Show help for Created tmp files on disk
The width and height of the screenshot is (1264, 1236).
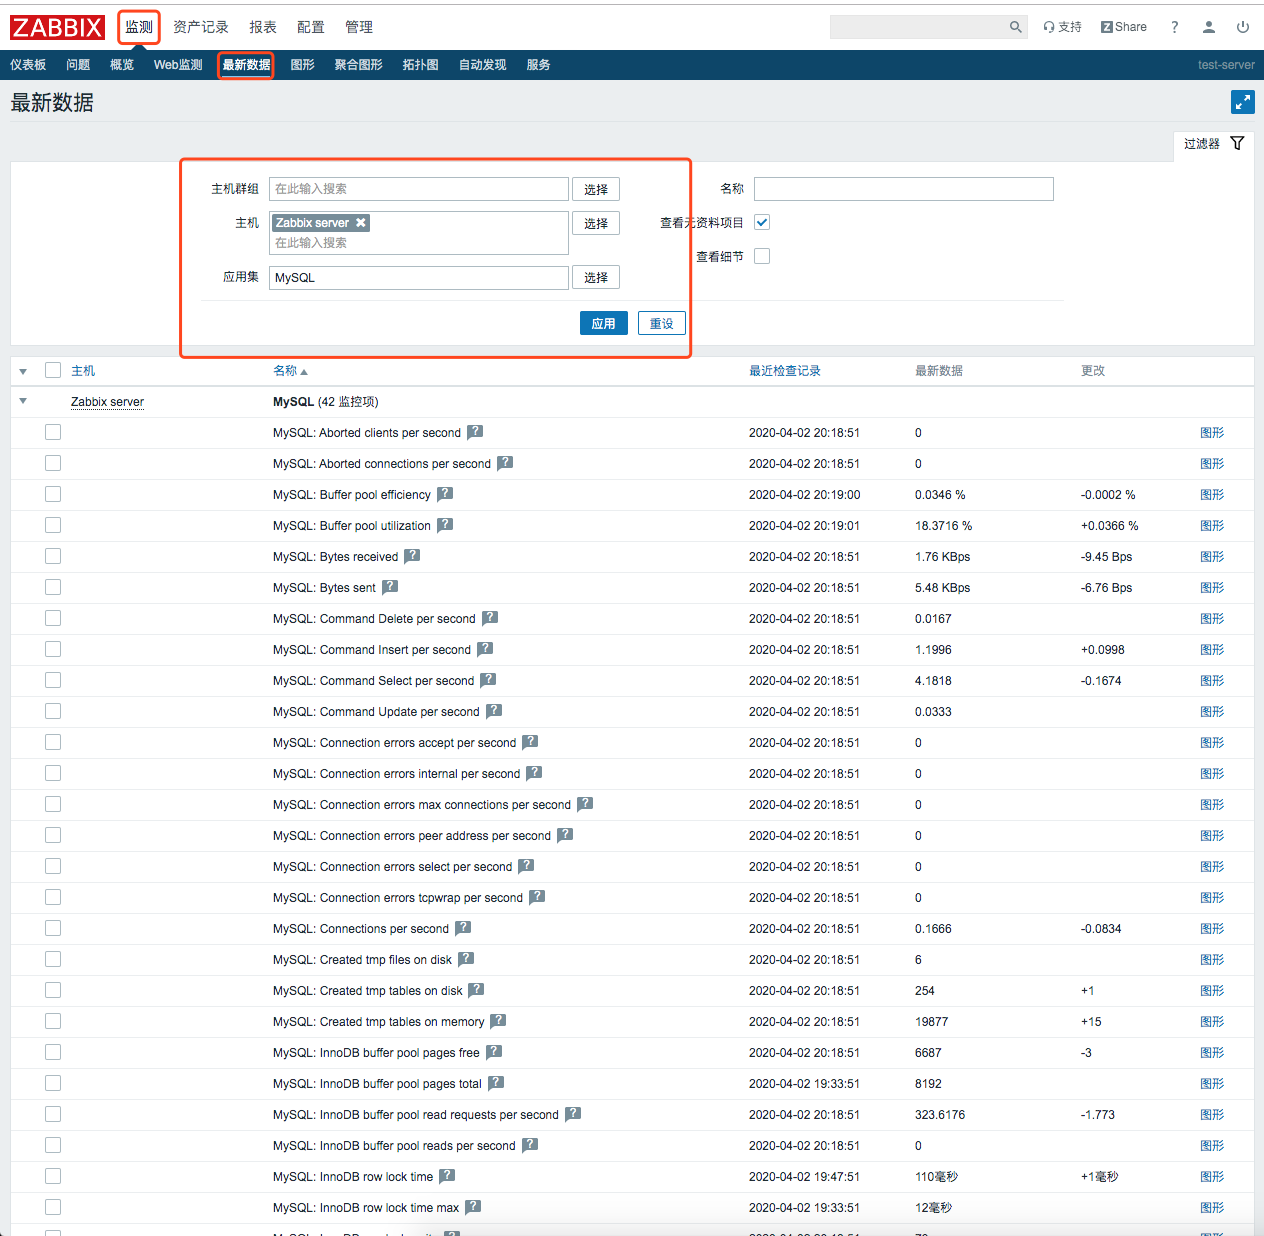(466, 959)
